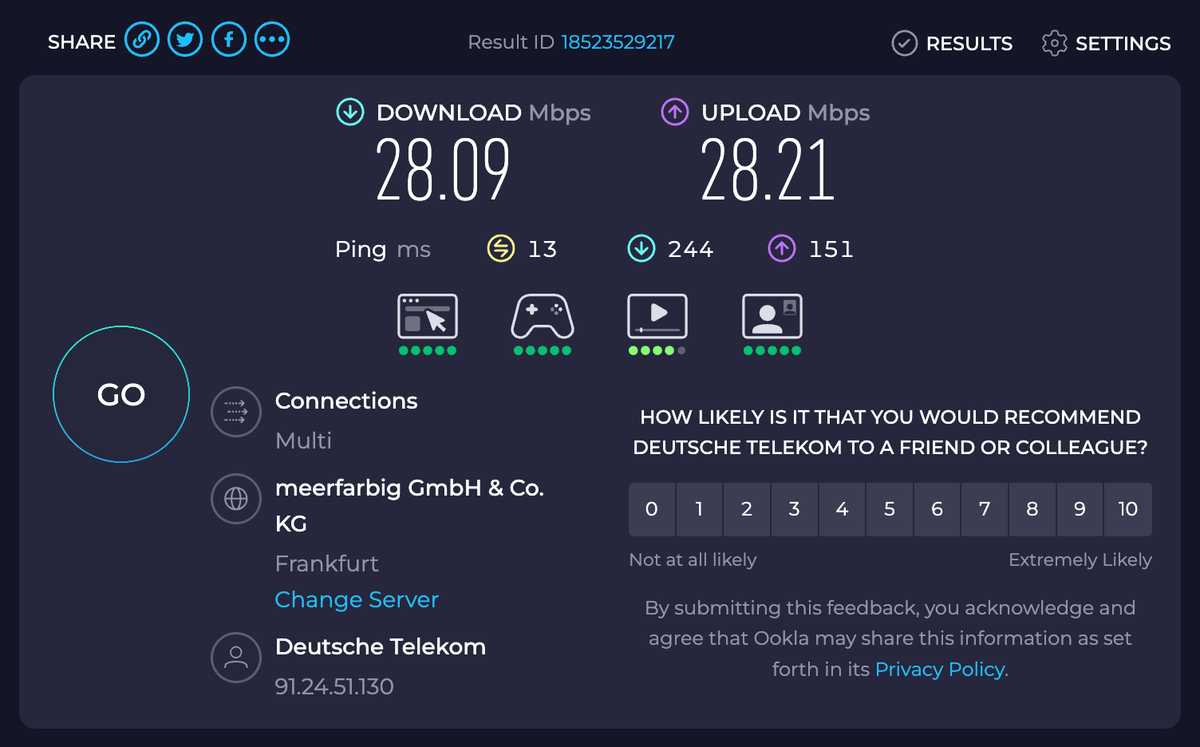Select the gaming controller performance icon
Image resolution: width=1200 pixels, height=747 pixels.
coord(542,317)
